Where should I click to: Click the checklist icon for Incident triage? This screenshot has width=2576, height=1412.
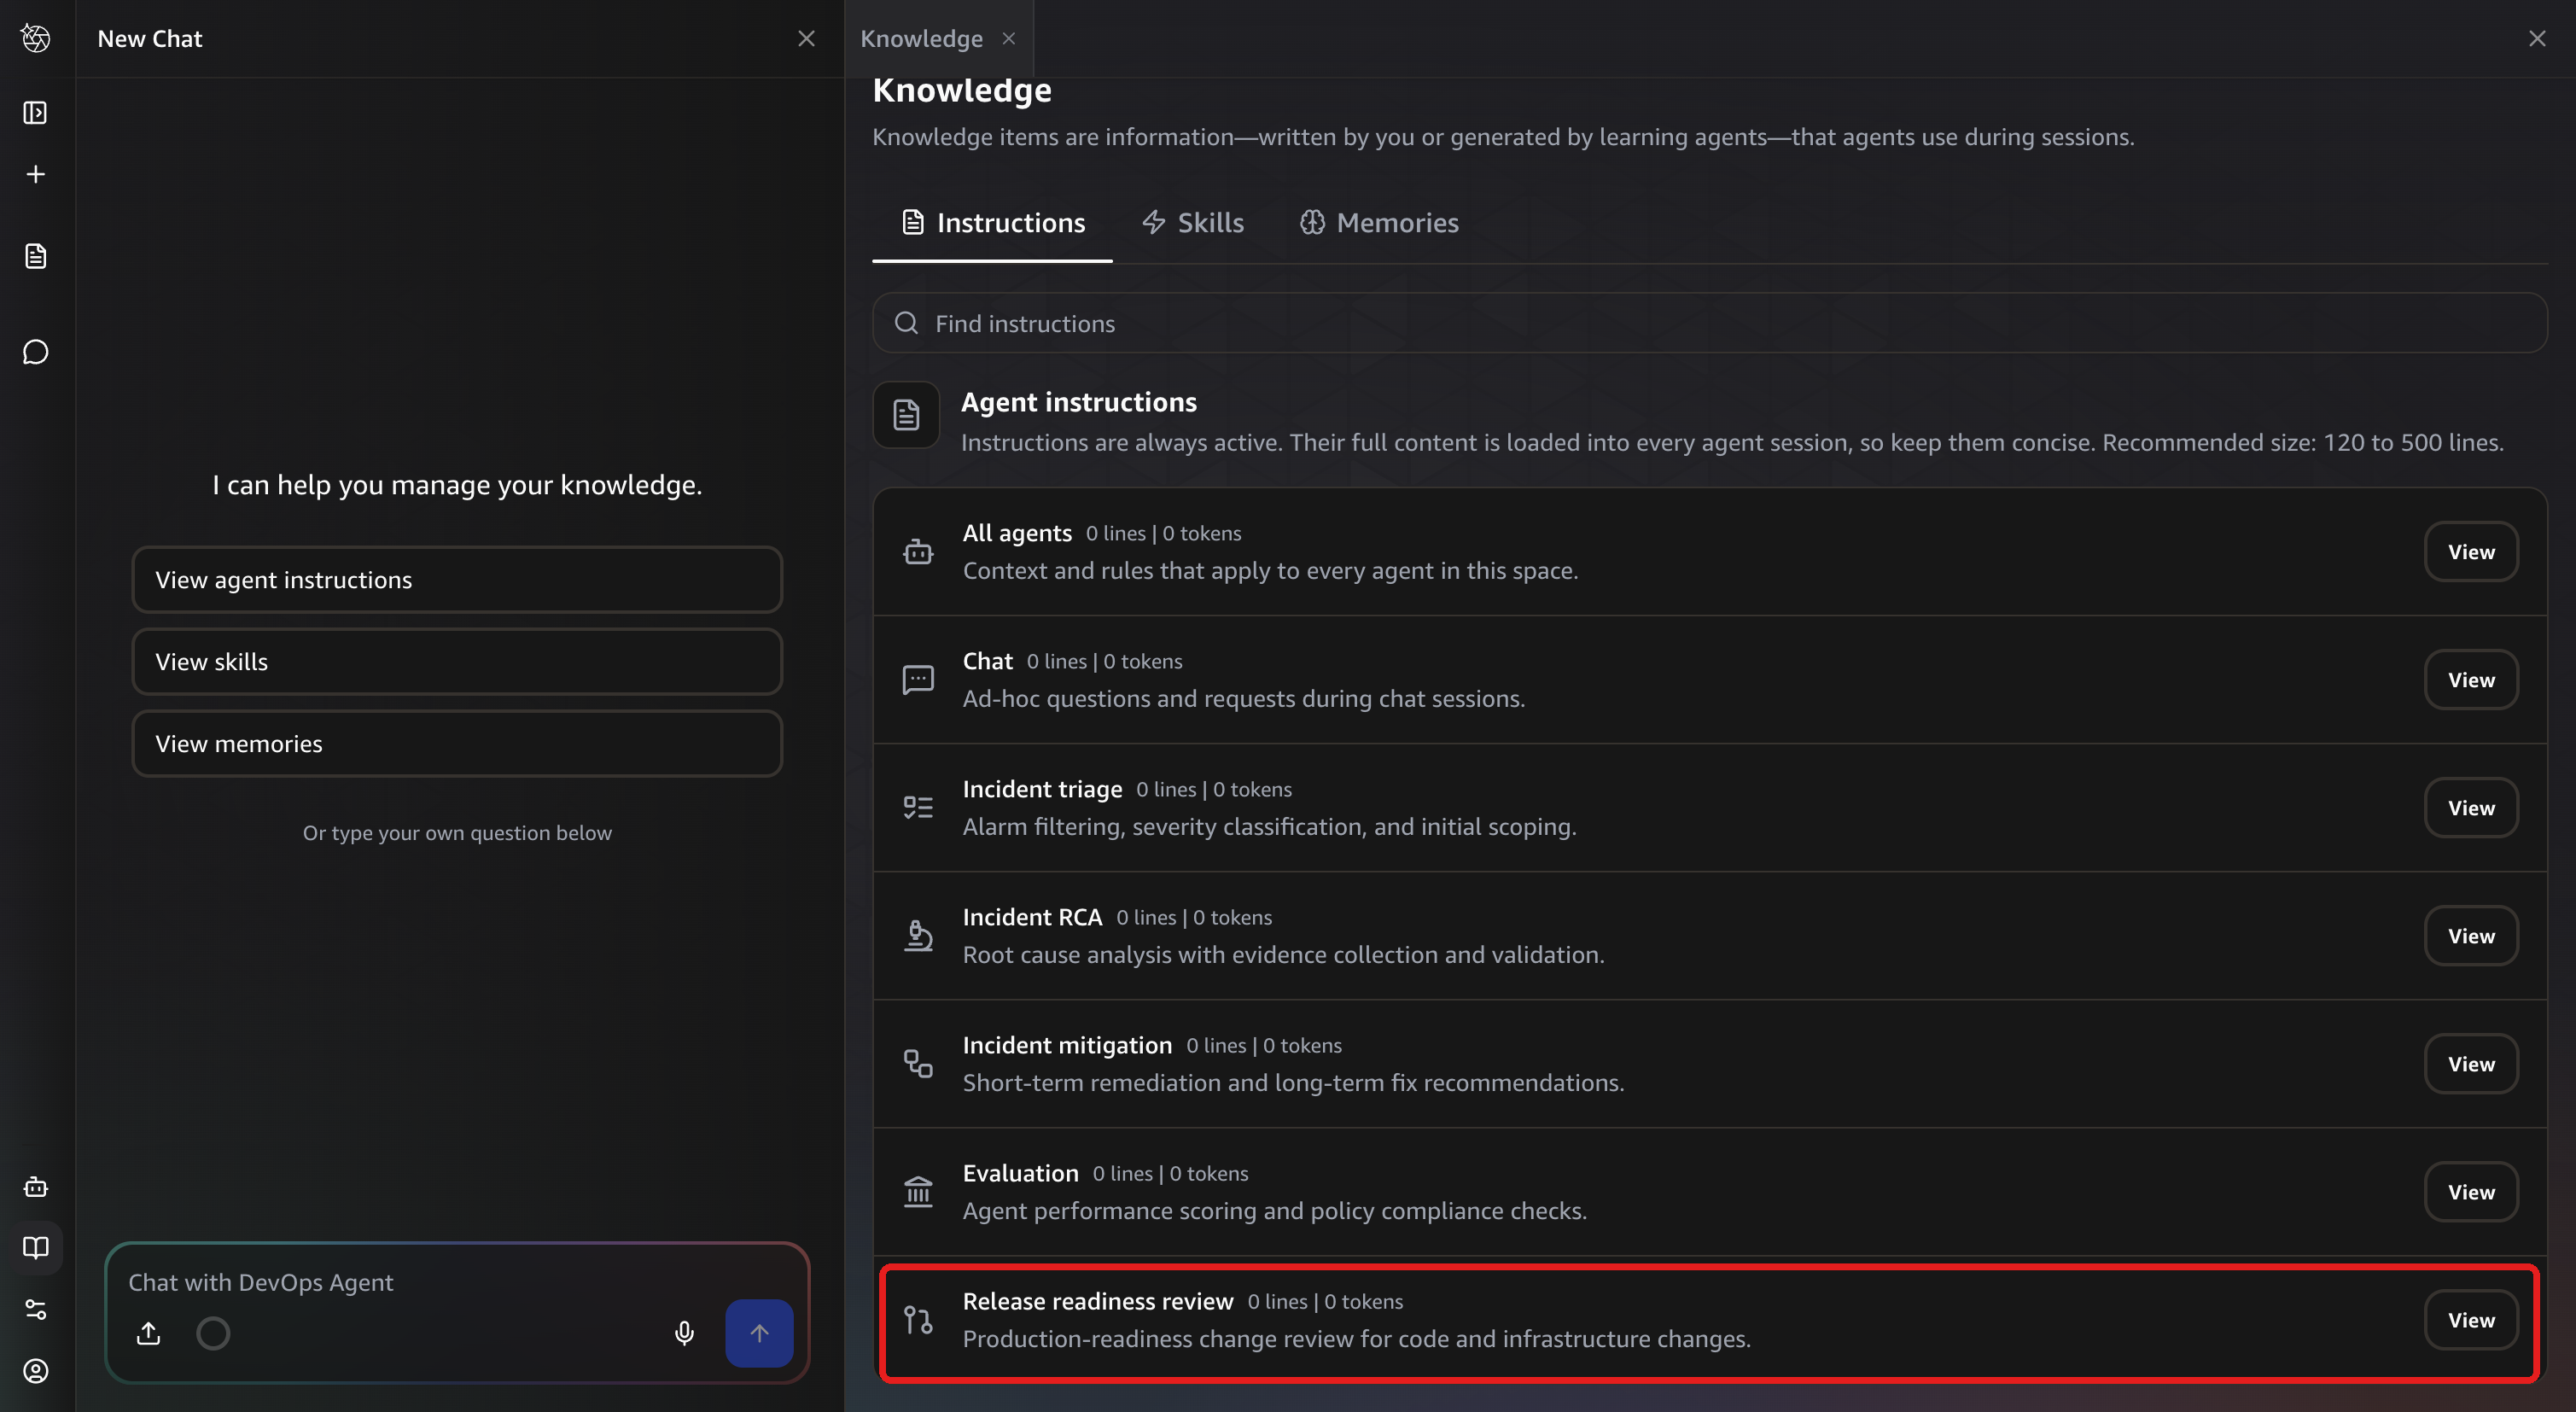918,807
